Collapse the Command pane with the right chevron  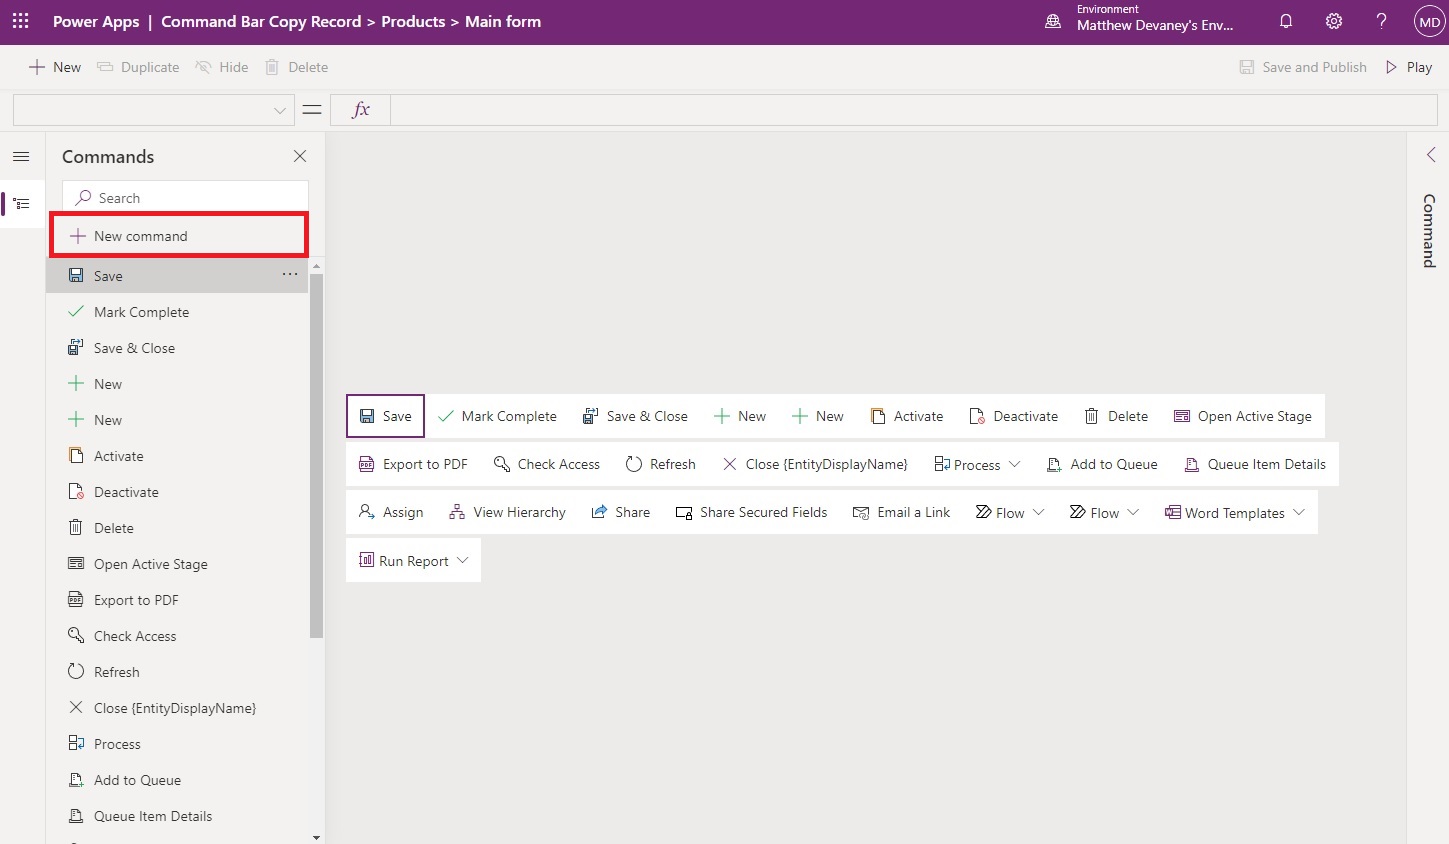[x=1431, y=154]
